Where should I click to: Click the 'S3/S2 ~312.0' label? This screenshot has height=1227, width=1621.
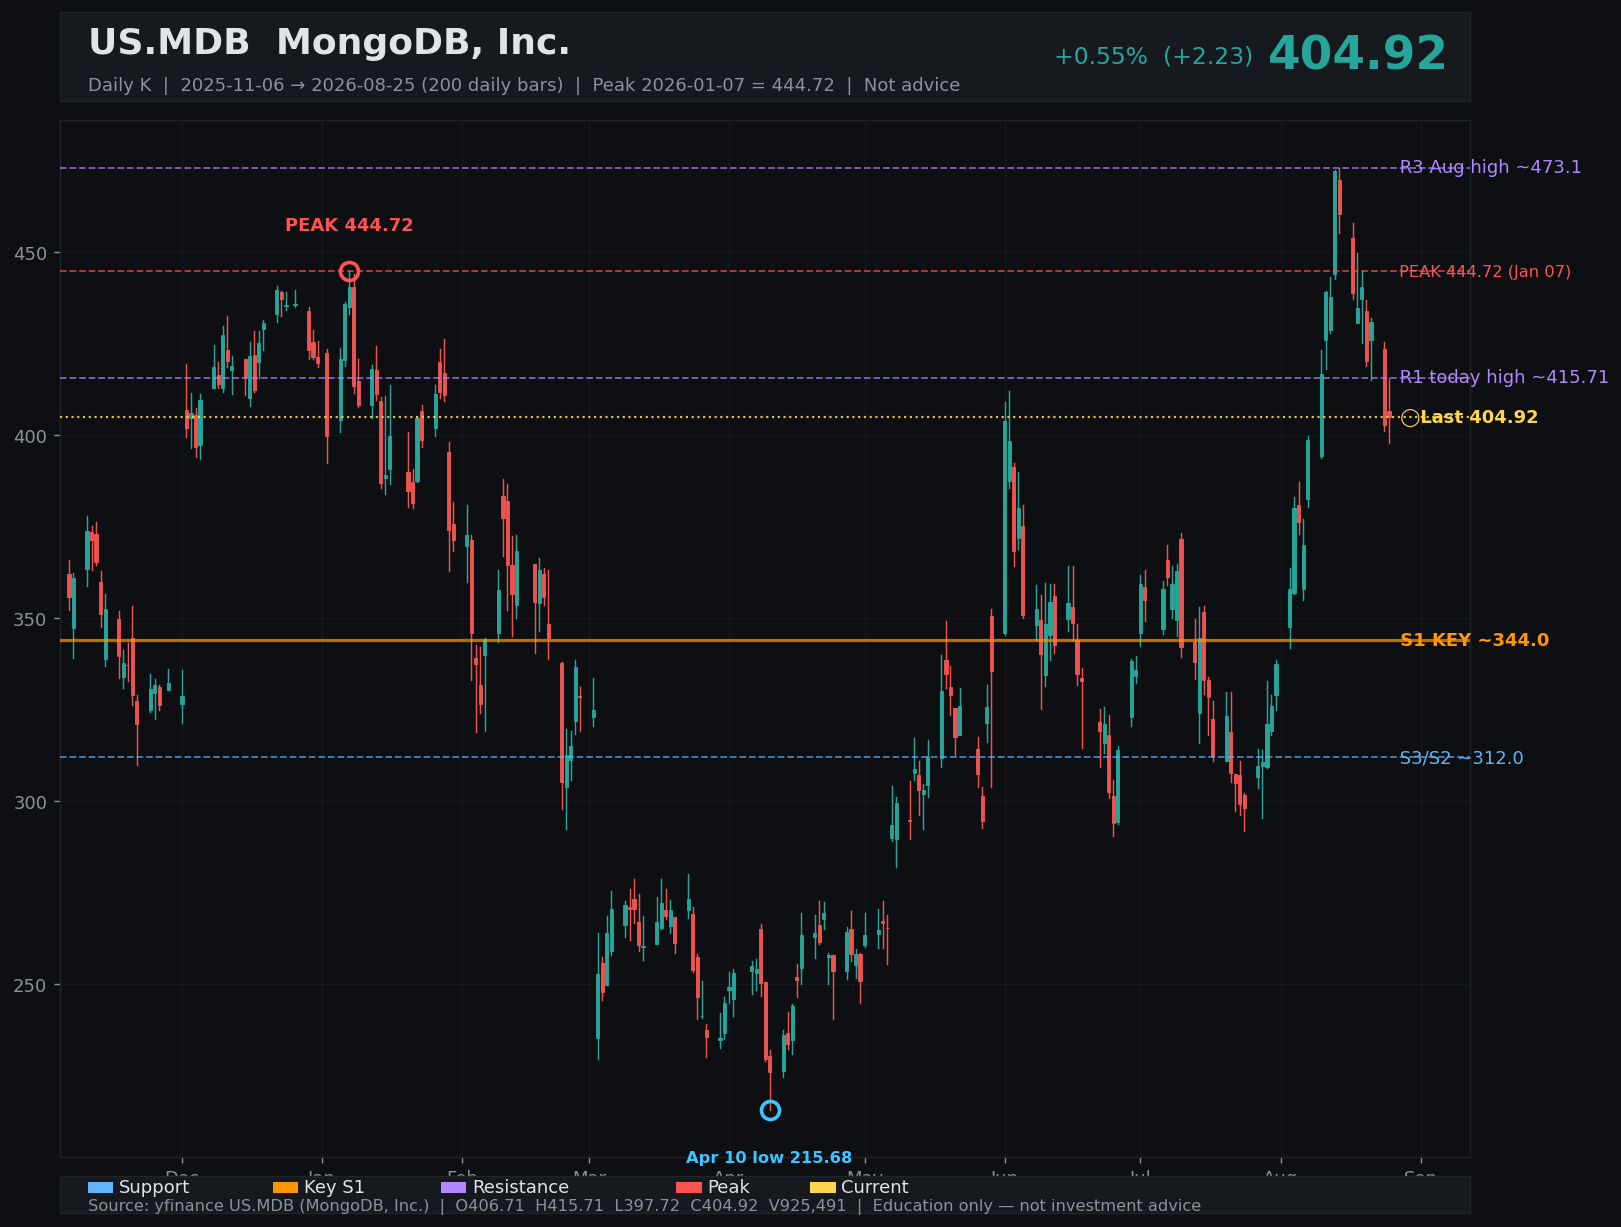click(1461, 758)
